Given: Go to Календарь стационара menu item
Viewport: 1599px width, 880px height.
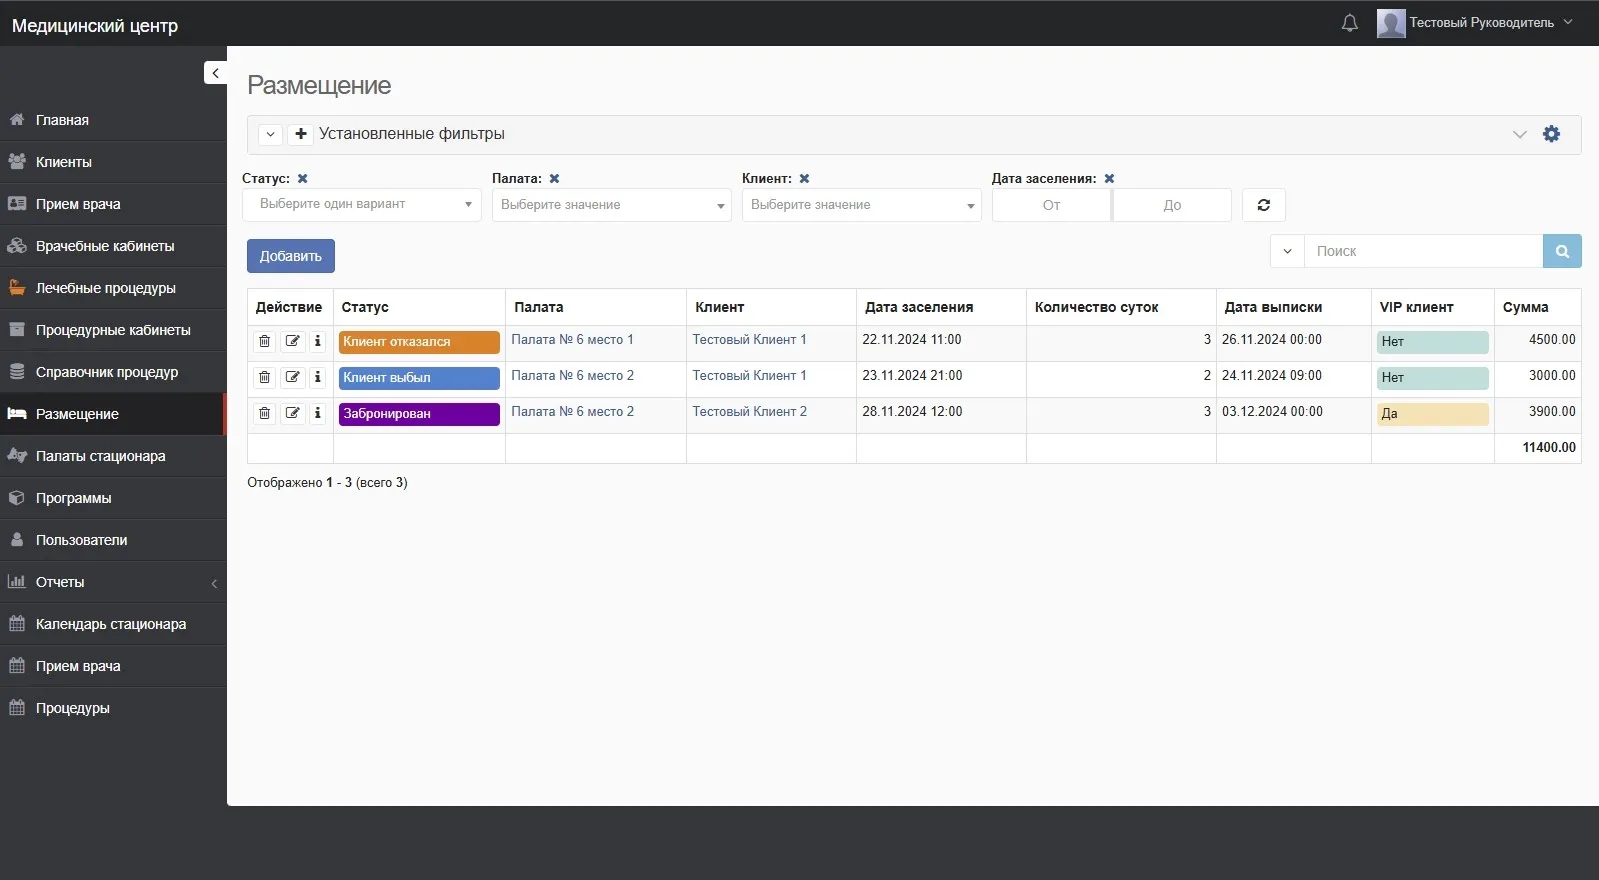Looking at the screenshot, I should coord(110,624).
